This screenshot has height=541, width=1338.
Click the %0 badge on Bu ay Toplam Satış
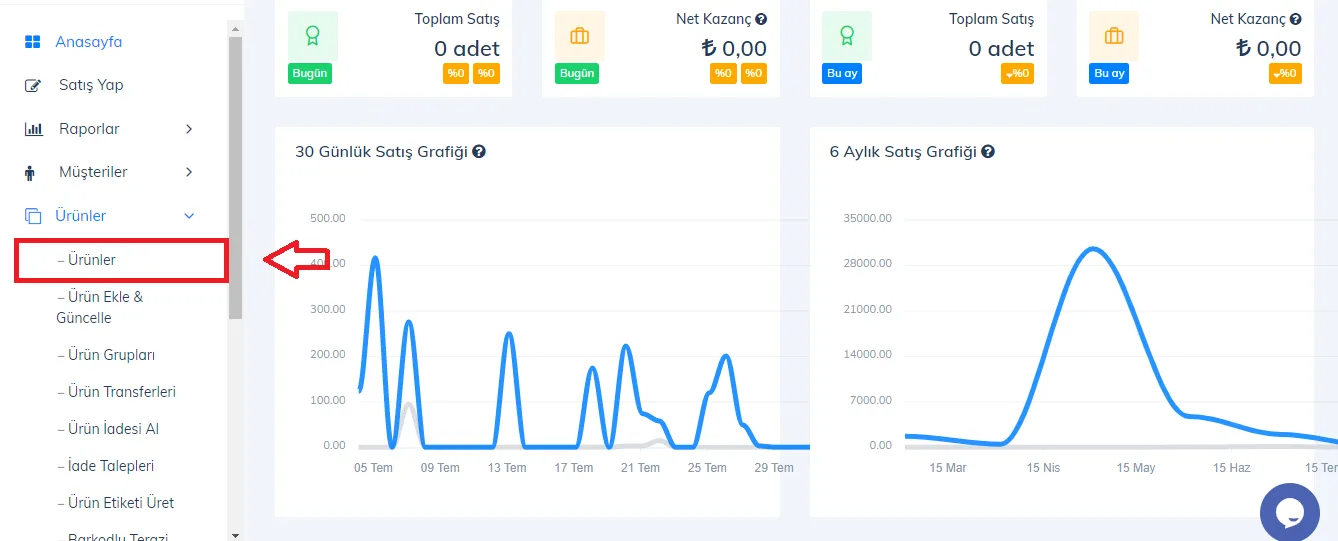[1018, 74]
